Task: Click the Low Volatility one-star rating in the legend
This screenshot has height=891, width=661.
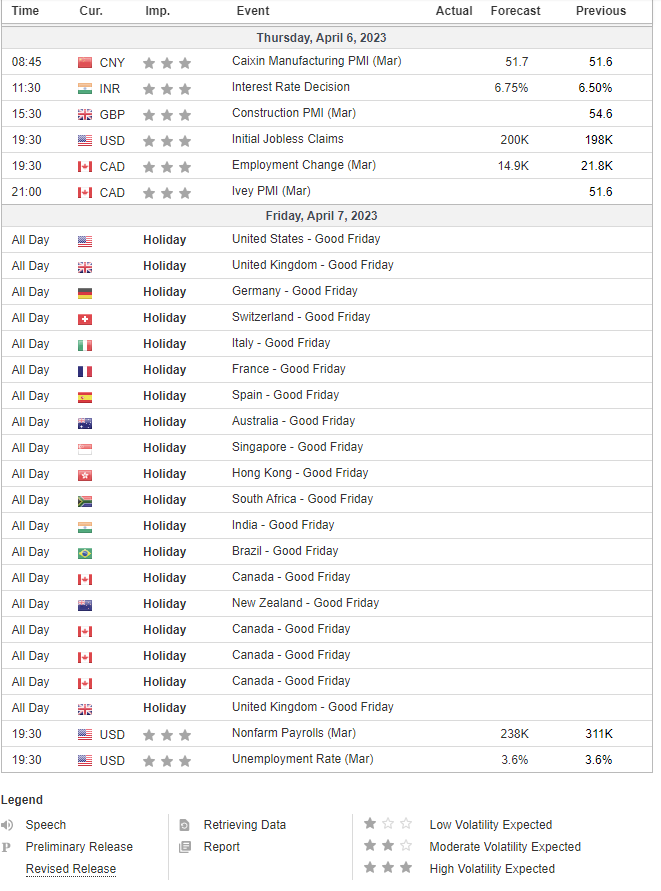Action: tap(388, 823)
